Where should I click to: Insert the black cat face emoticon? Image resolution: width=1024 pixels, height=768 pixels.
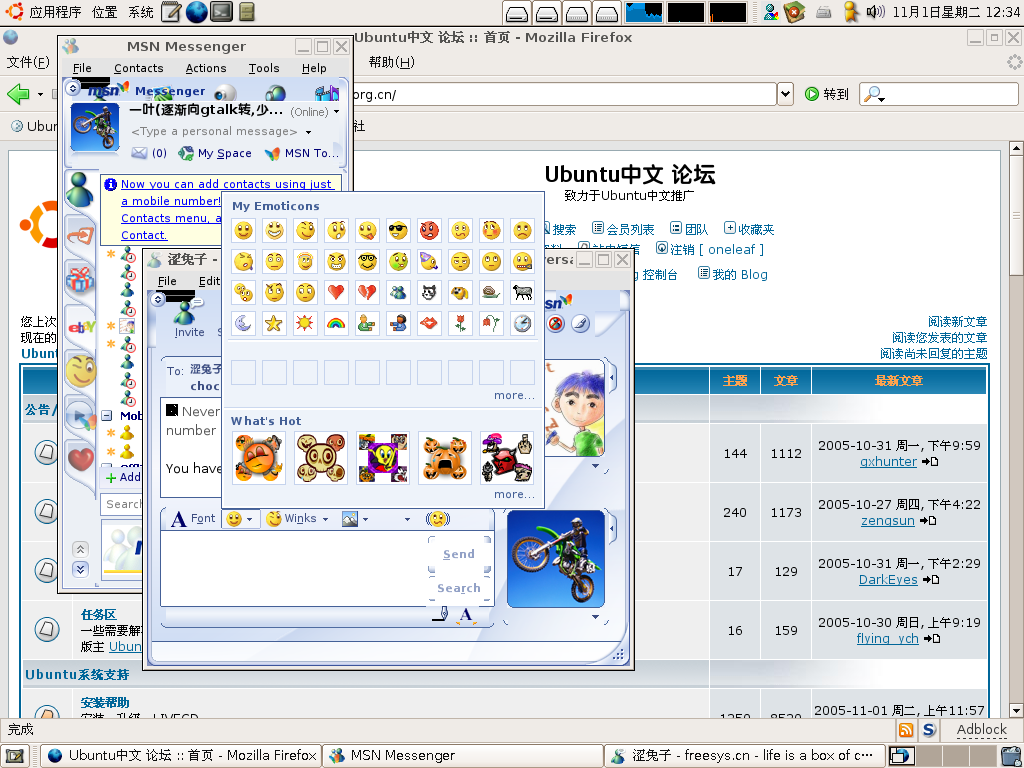(x=429, y=292)
